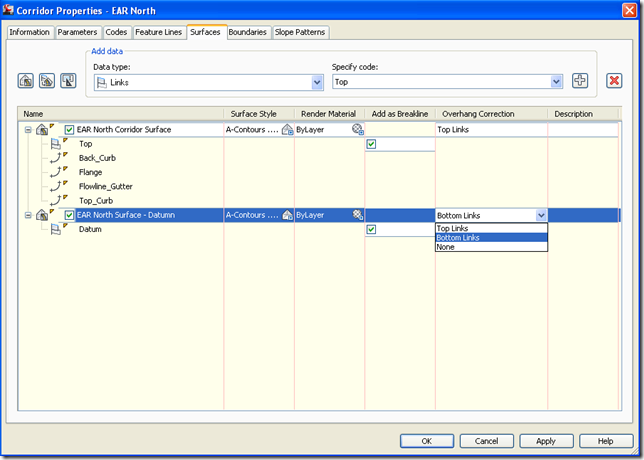The height and width of the screenshot is (460, 644).
Task: Select the Flange feature line row
Action: pos(90,172)
